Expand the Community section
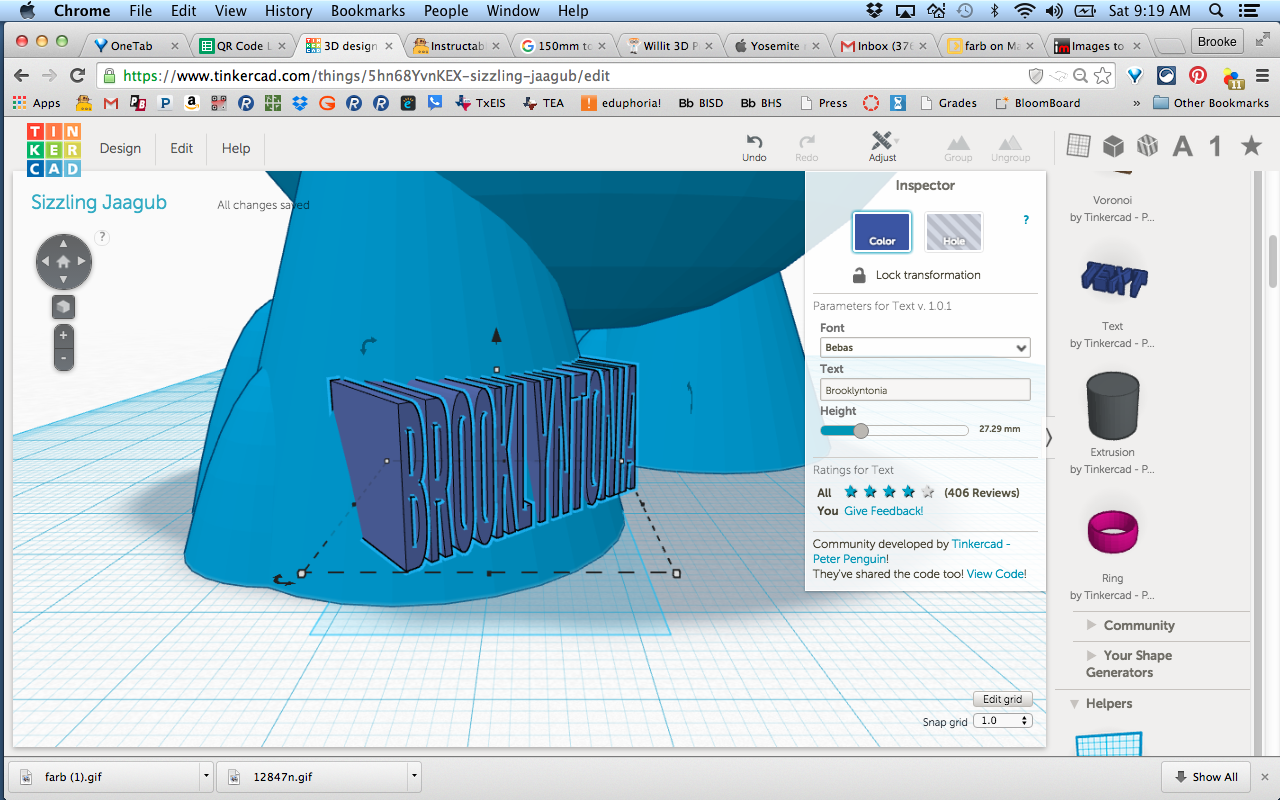 pyautogui.click(x=1138, y=625)
